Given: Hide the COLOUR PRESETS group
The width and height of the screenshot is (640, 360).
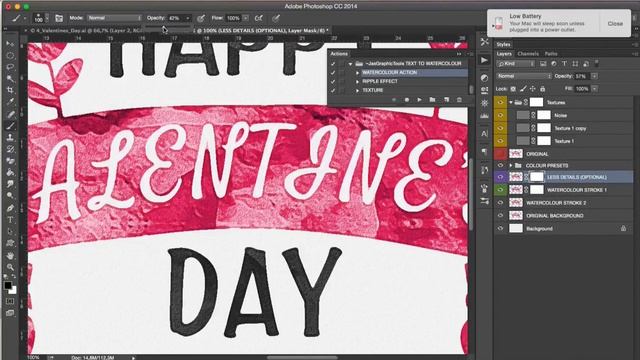Looking at the screenshot, I should click(x=500, y=165).
